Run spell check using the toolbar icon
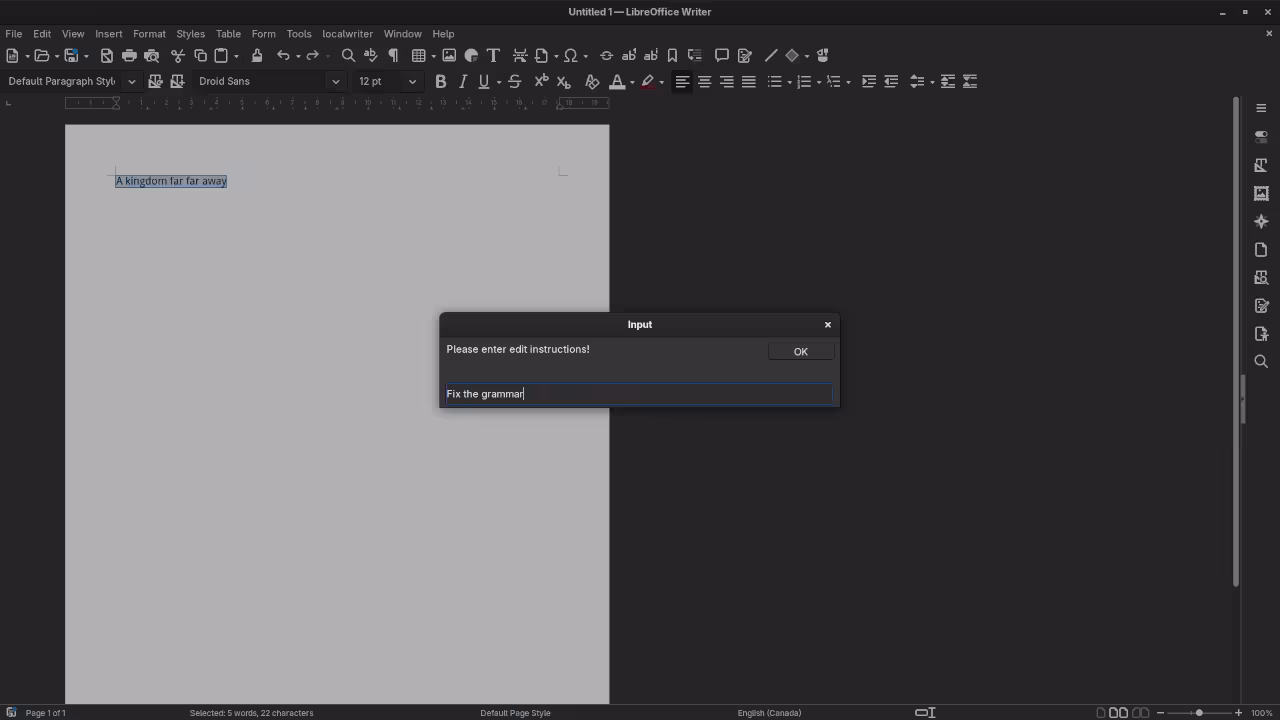The width and height of the screenshot is (1280, 720). pyautogui.click(x=371, y=55)
